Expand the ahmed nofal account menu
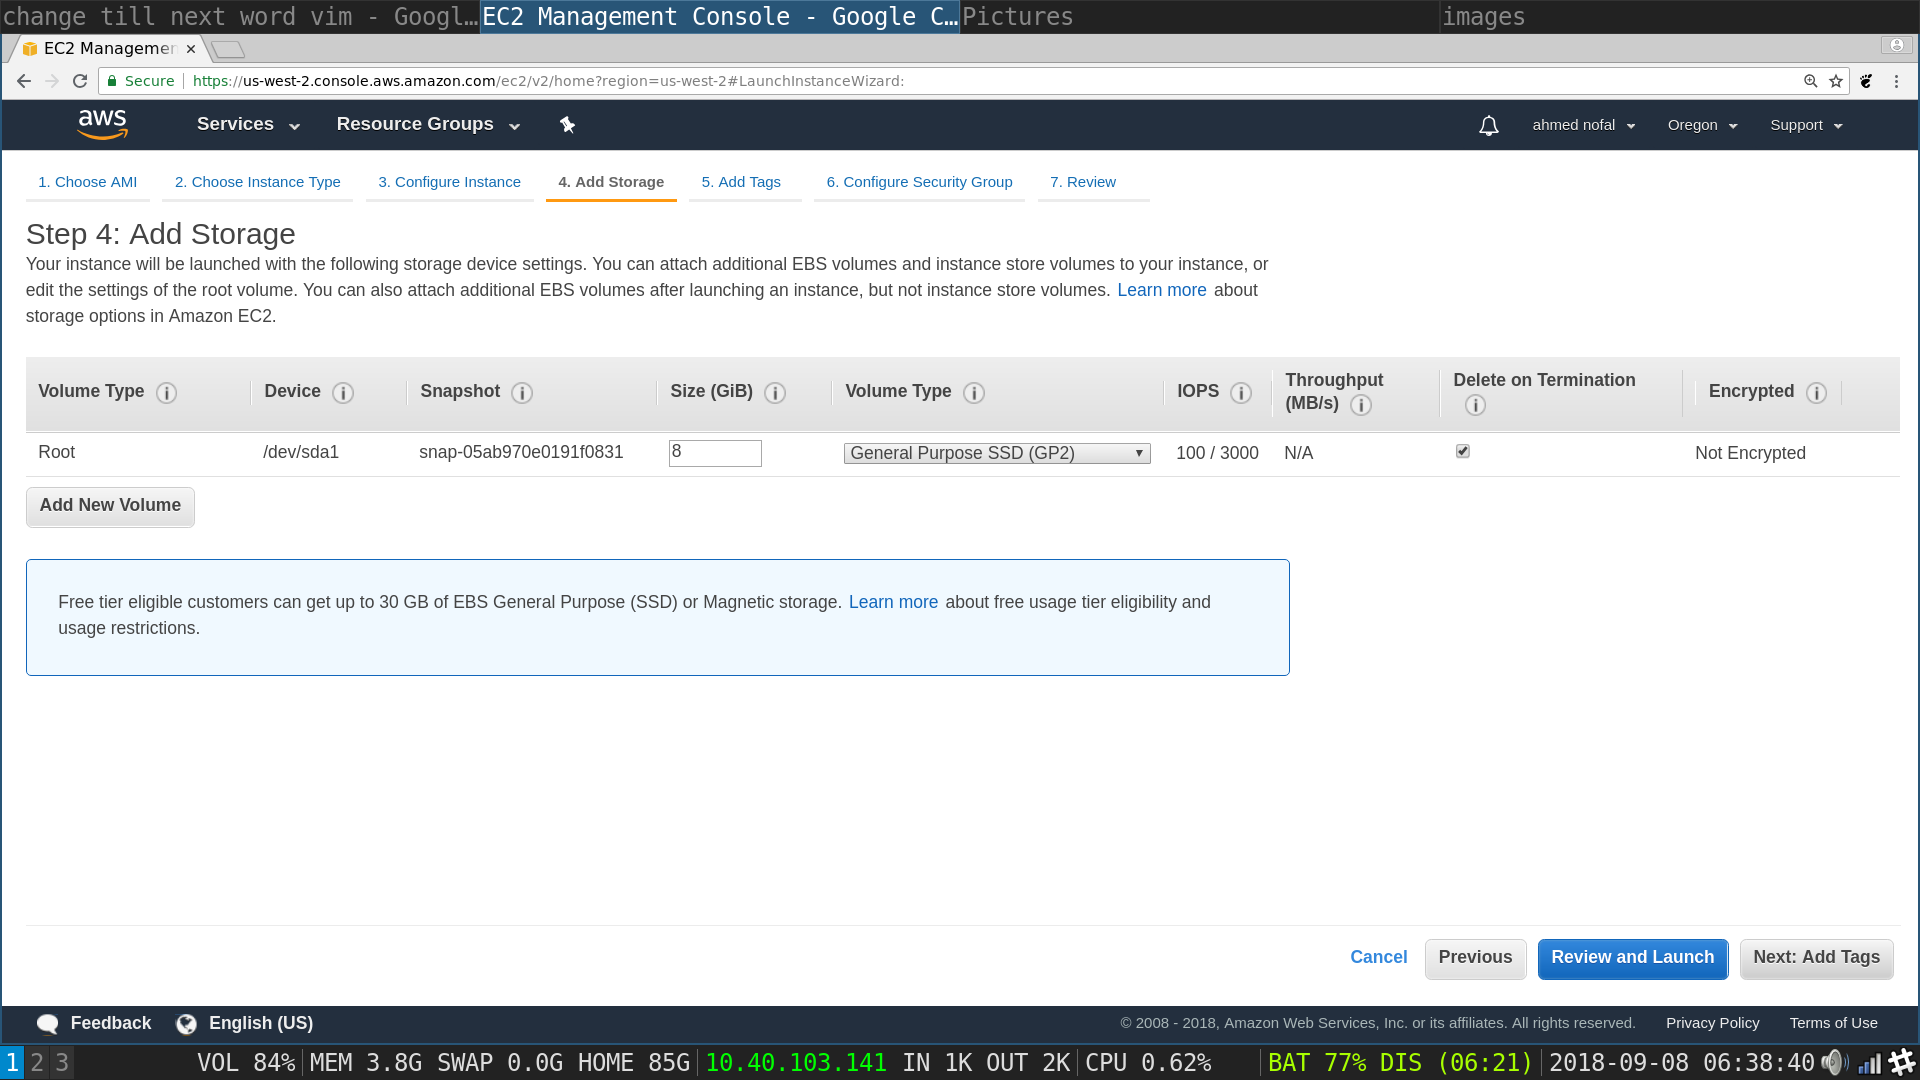Screen dimensions: 1920x1080 tap(1583, 125)
